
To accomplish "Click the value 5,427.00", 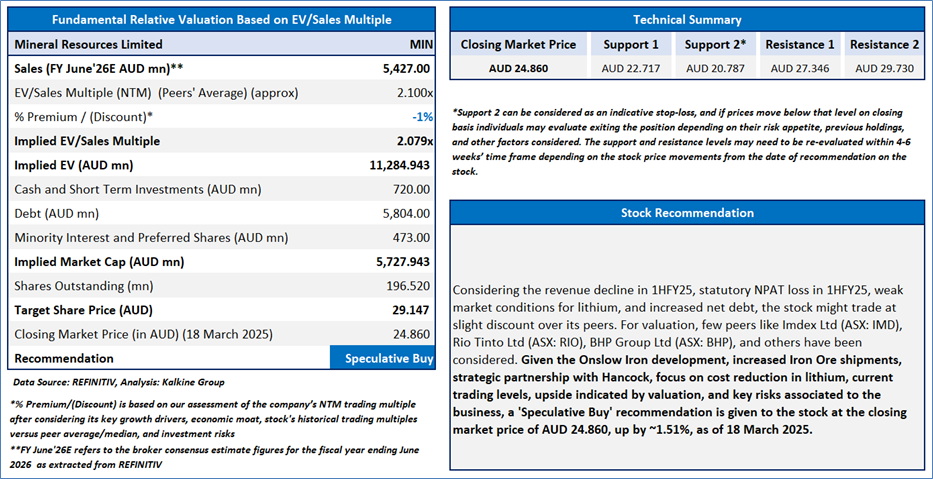I will (406, 68).
